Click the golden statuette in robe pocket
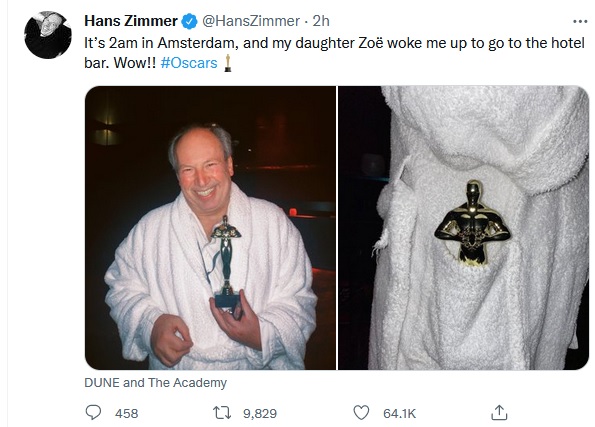 point(473,222)
